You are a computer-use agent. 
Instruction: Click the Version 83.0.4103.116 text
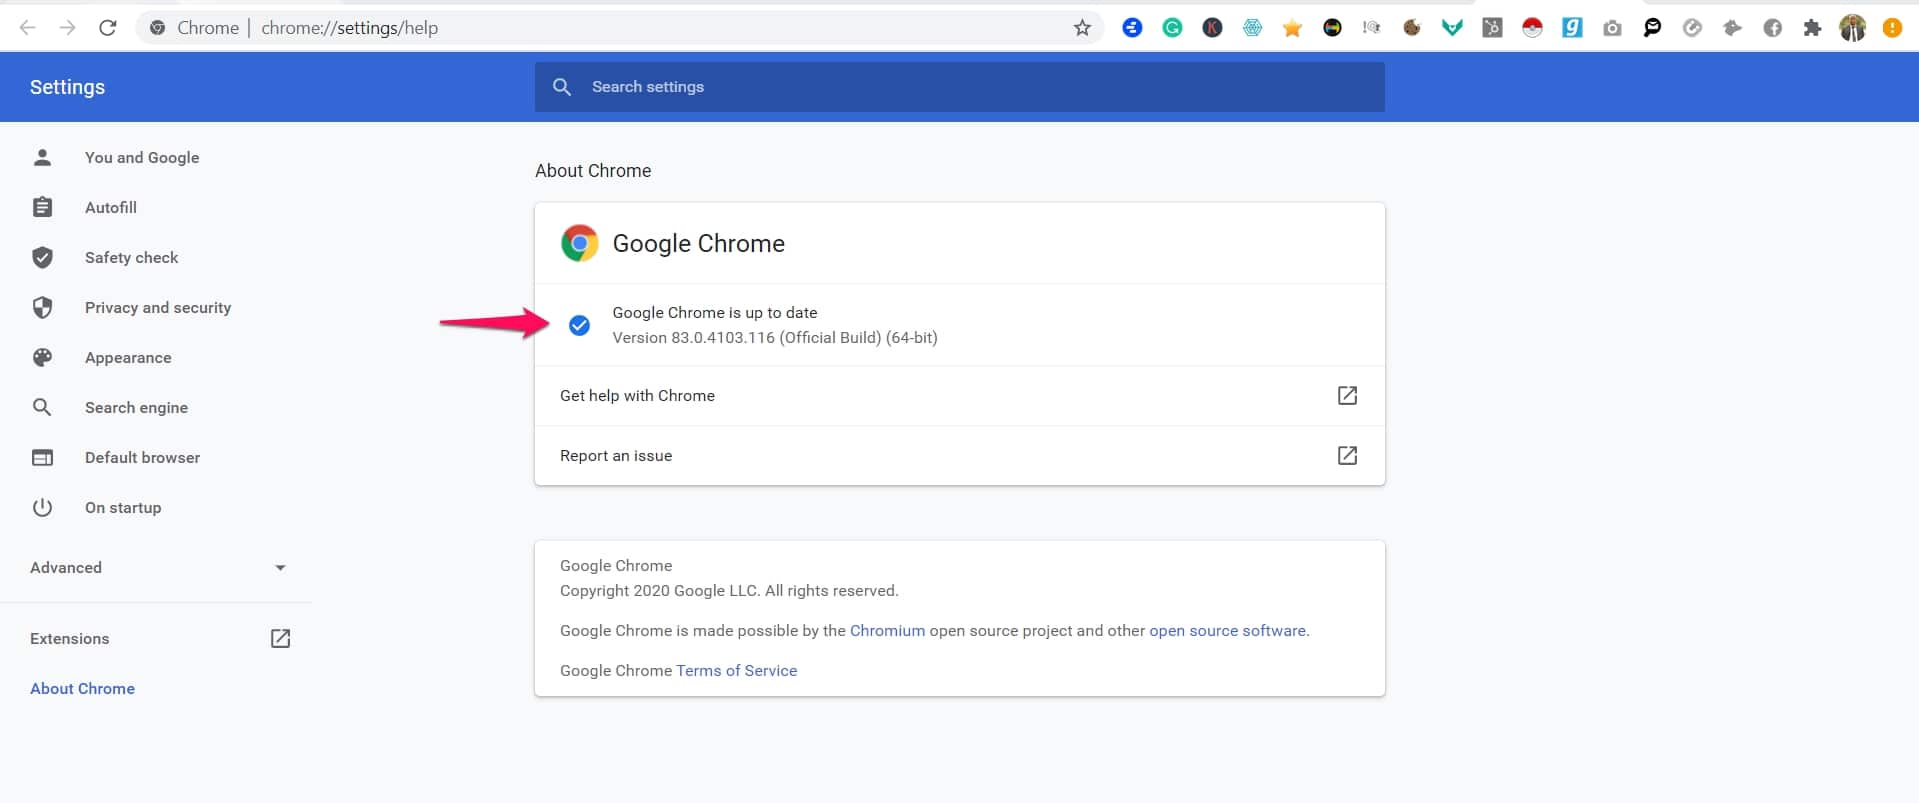(775, 338)
